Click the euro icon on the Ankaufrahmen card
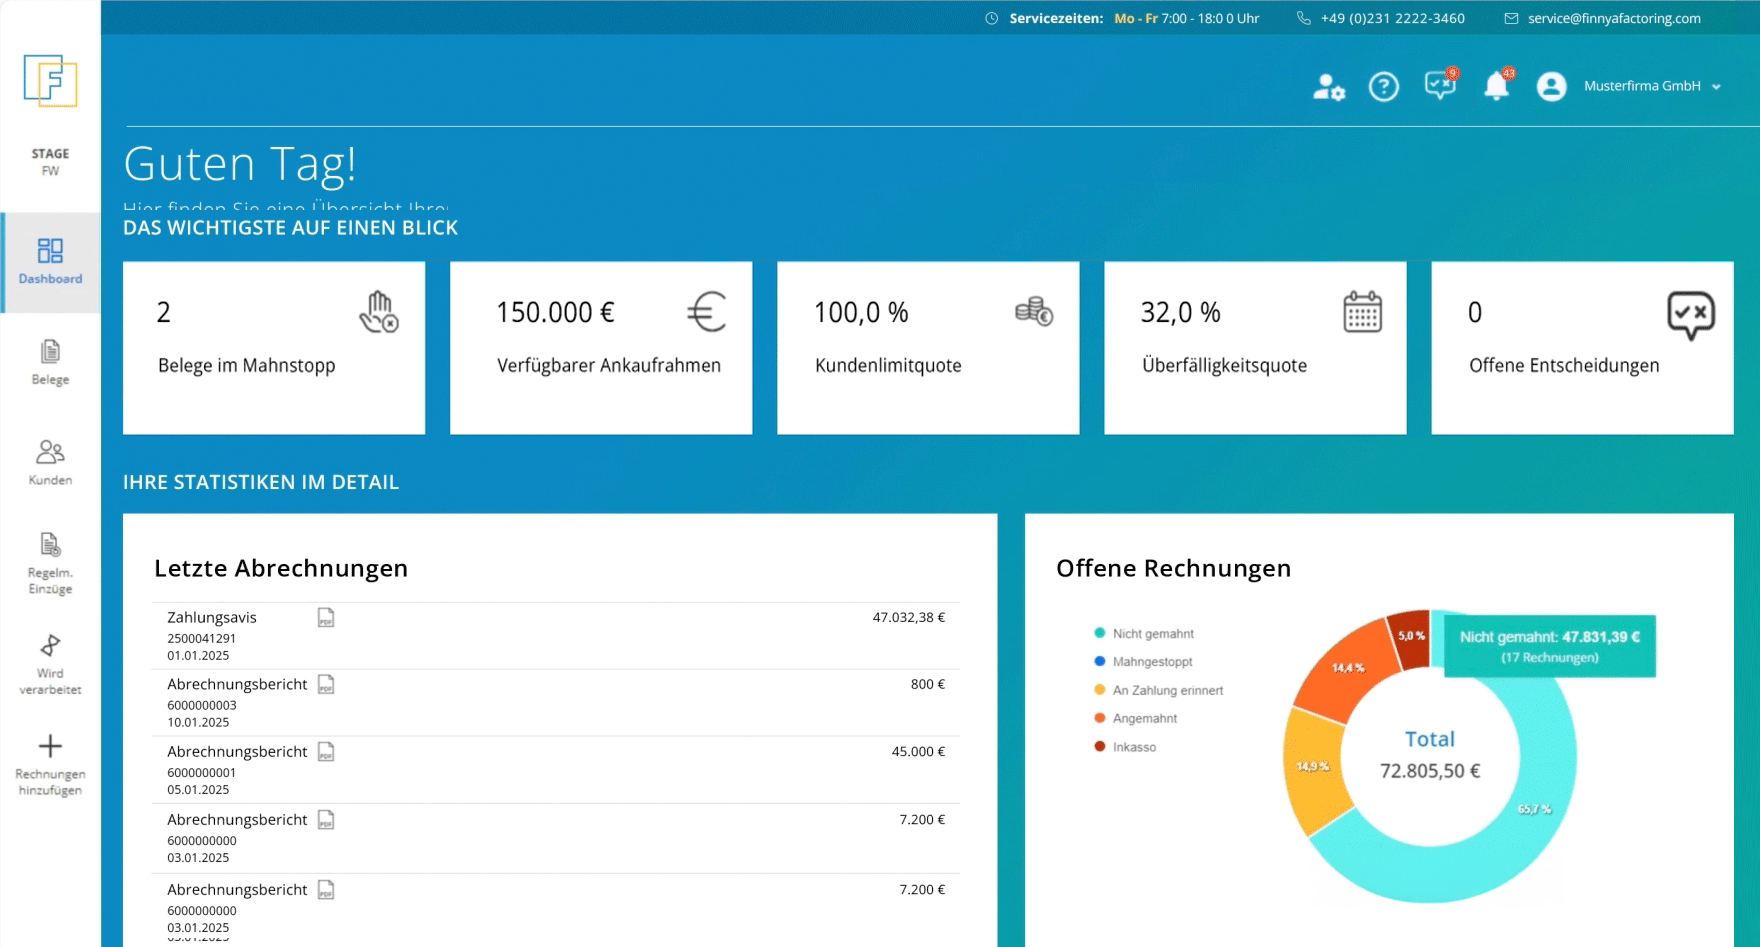Screen dimensions: 1760x947 pyautogui.click(x=706, y=312)
